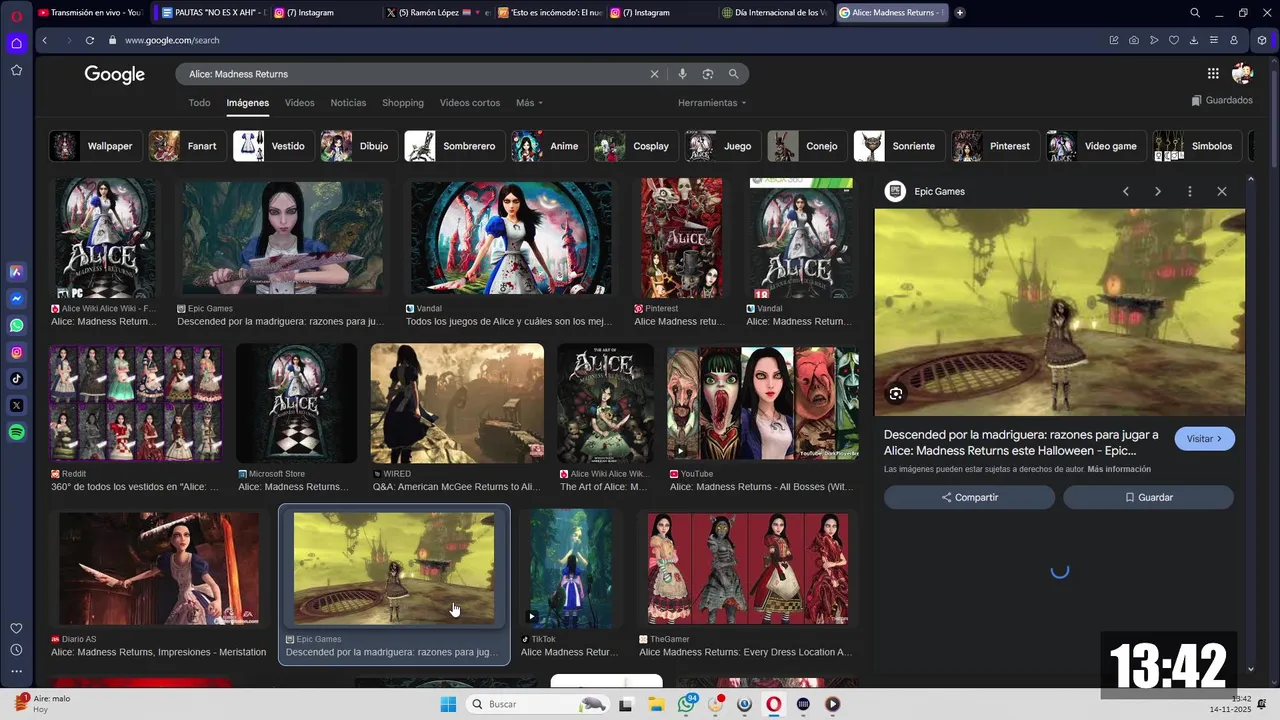The image size is (1280, 720).
Task: Open the Reddit 360° dresses thumbnail
Action: pyautogui.click(x=136, y=403)
